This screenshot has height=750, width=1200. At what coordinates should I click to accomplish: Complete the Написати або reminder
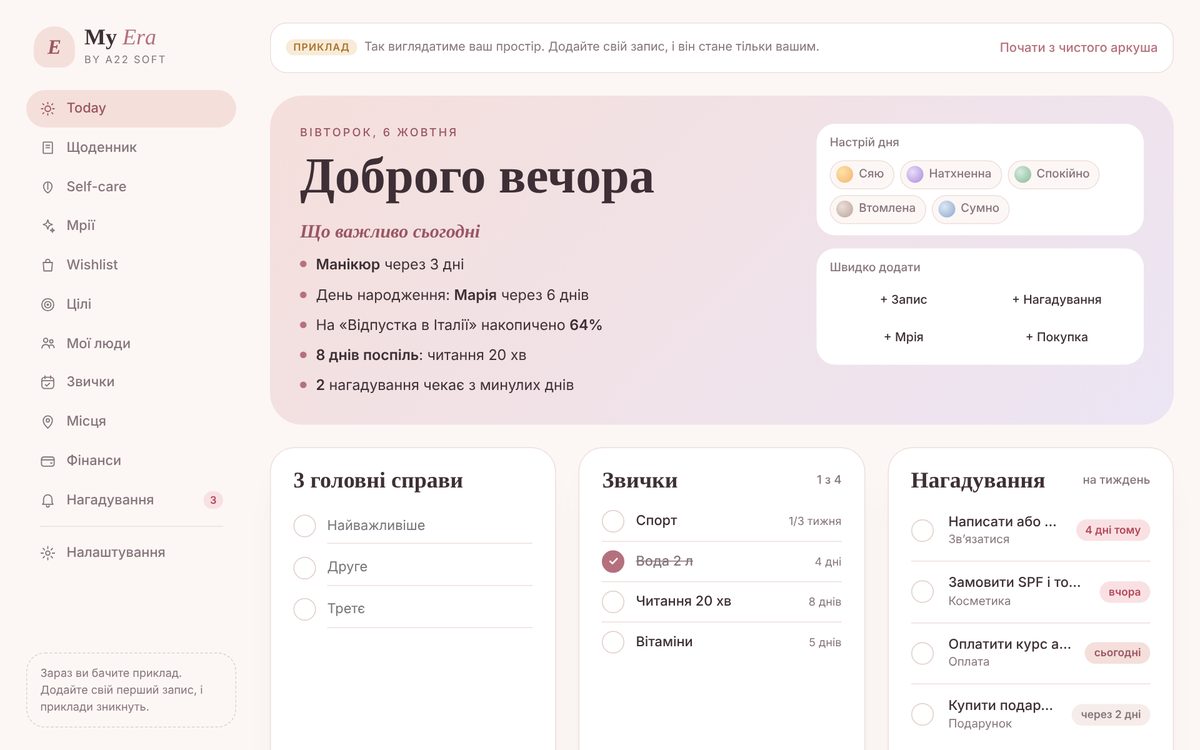pos(922,530)
